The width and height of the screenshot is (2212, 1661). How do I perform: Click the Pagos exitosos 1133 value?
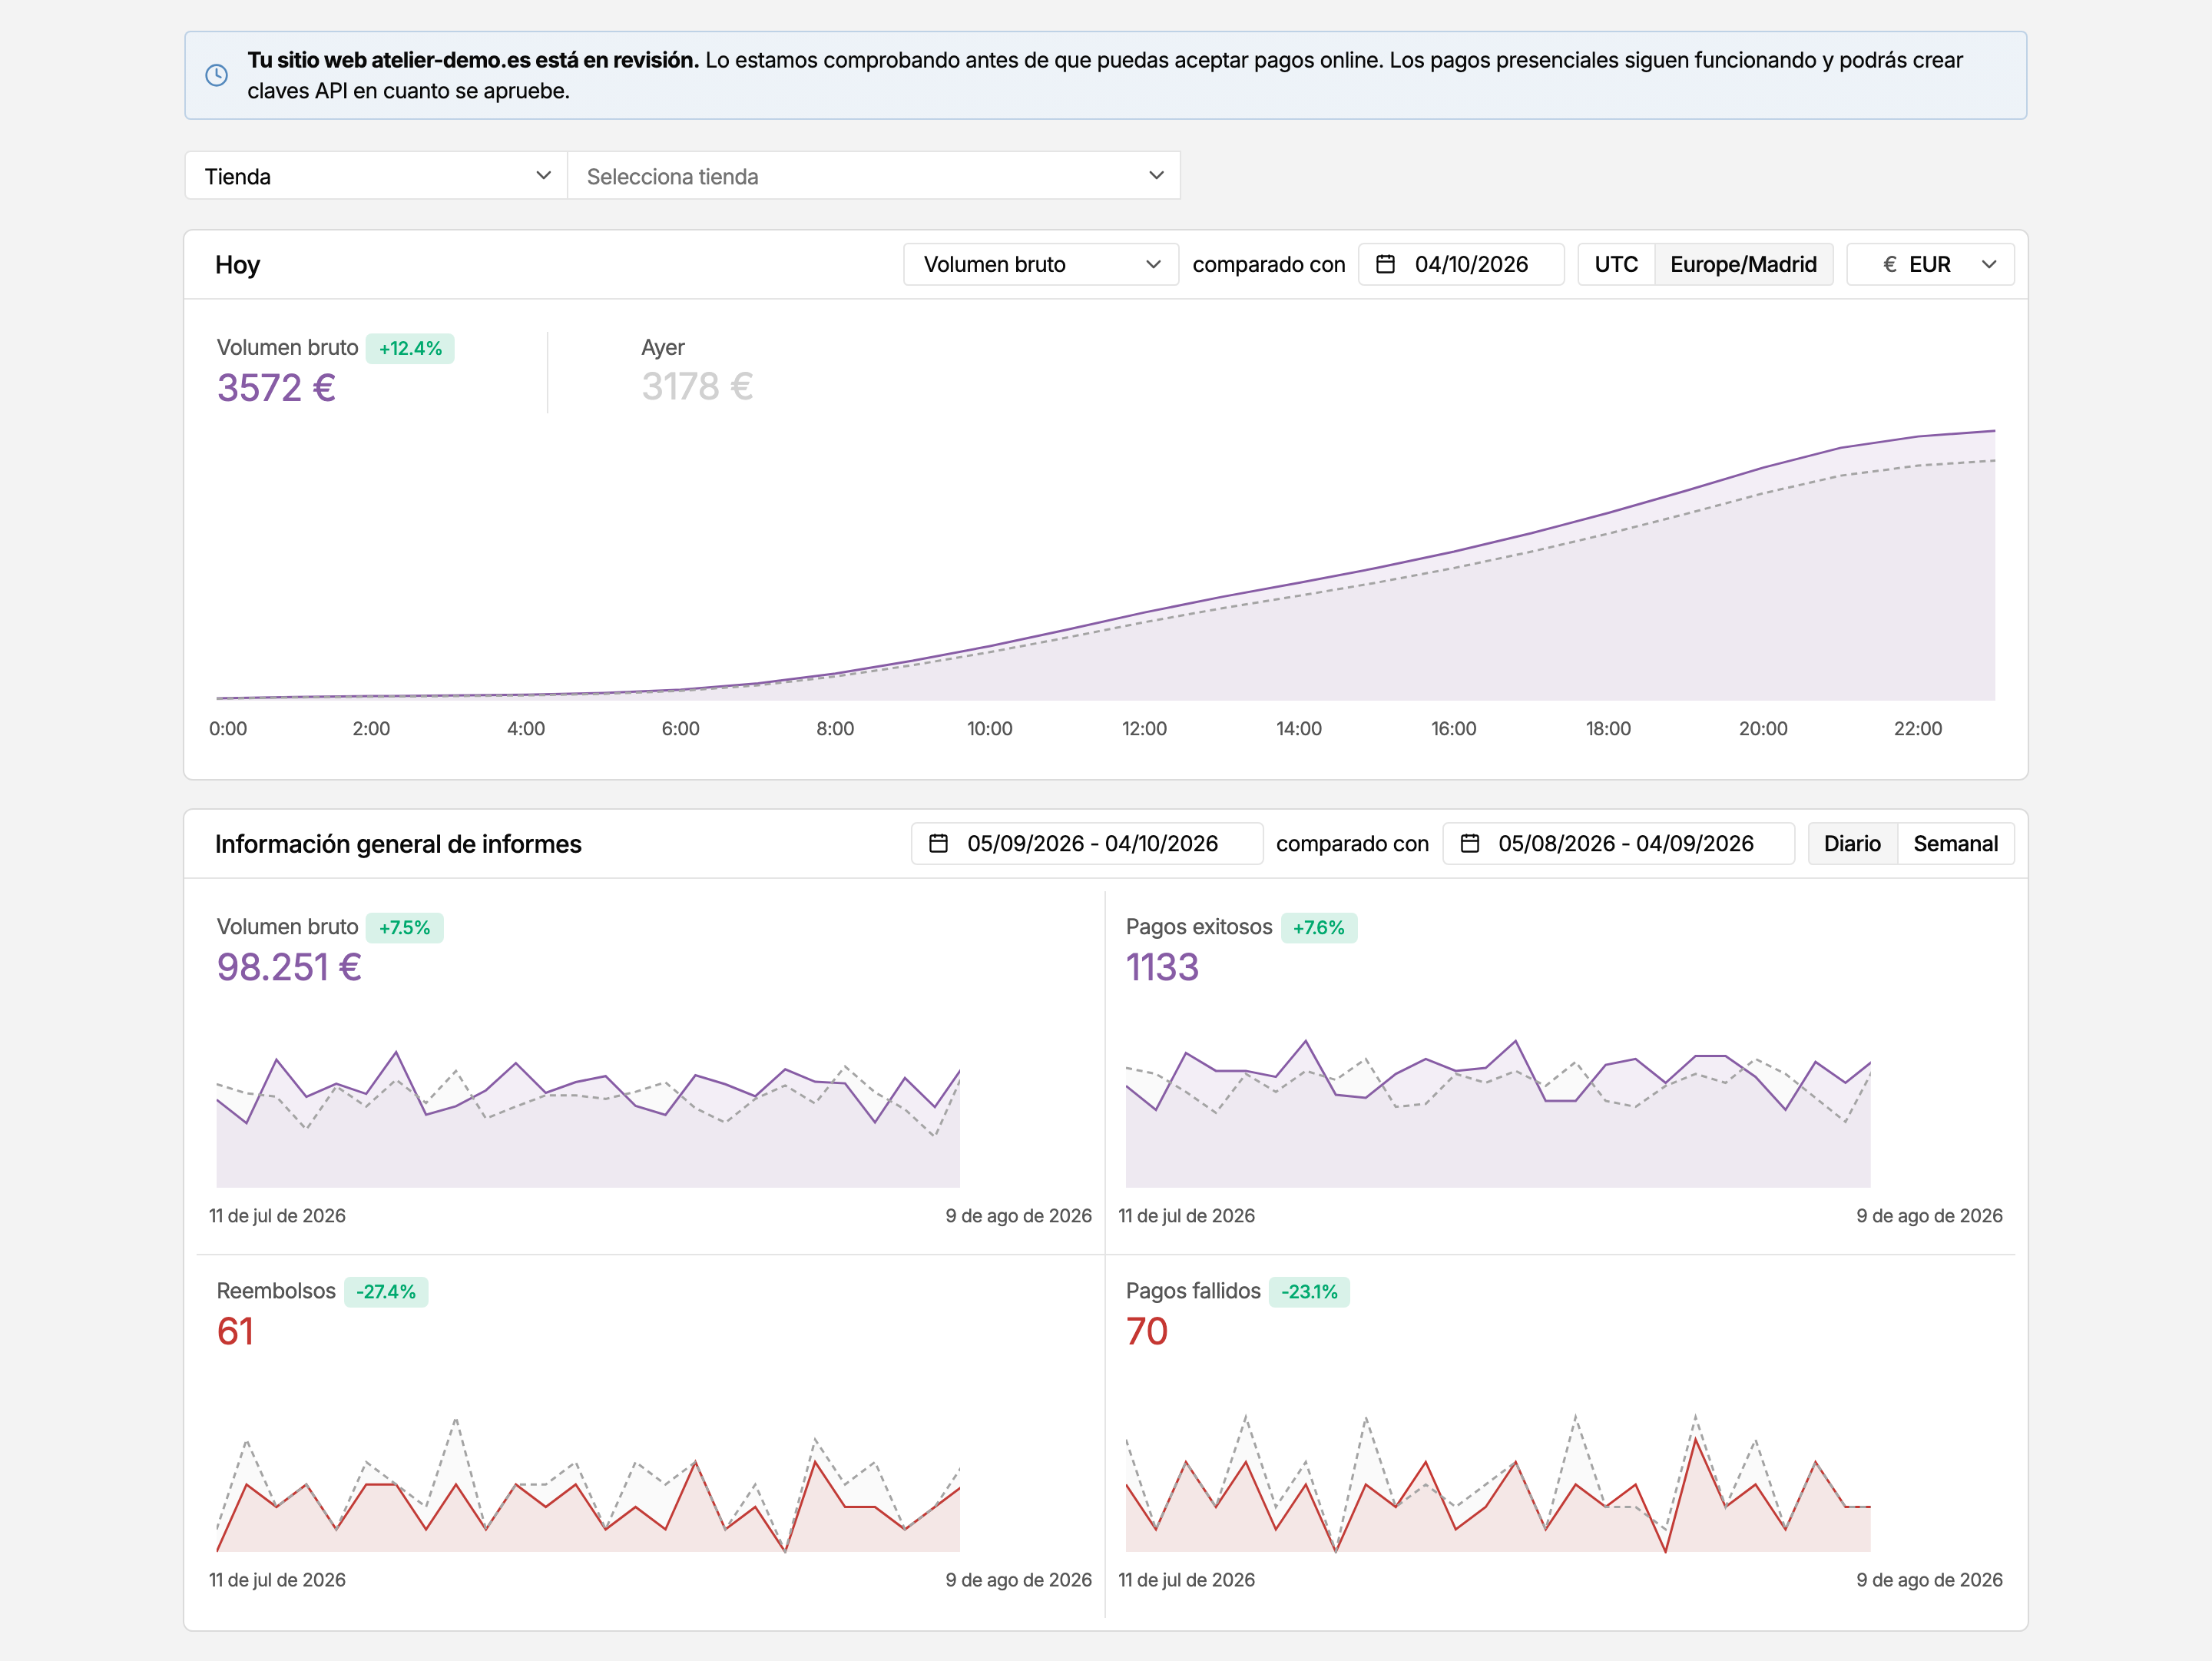point(1162,967)
